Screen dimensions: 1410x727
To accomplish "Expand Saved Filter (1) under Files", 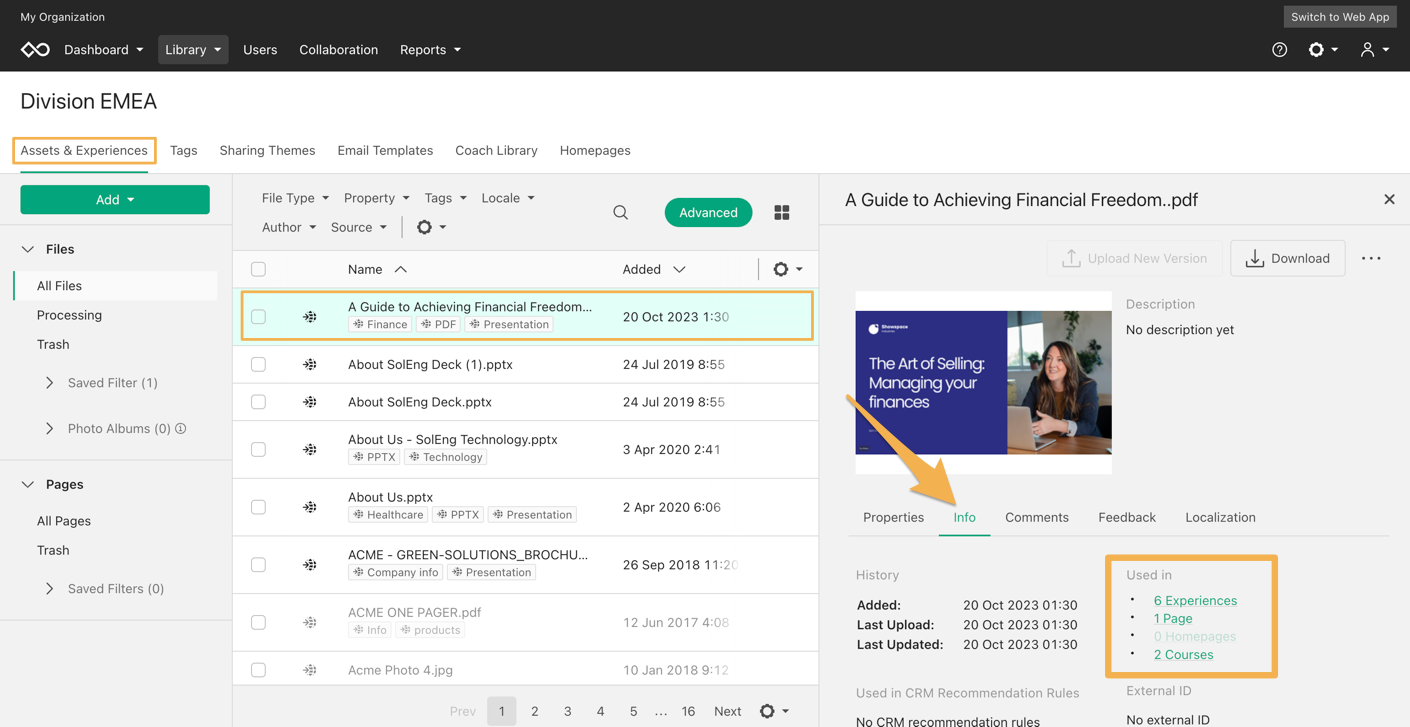I will pyautogui.click(x=49, y=383).
